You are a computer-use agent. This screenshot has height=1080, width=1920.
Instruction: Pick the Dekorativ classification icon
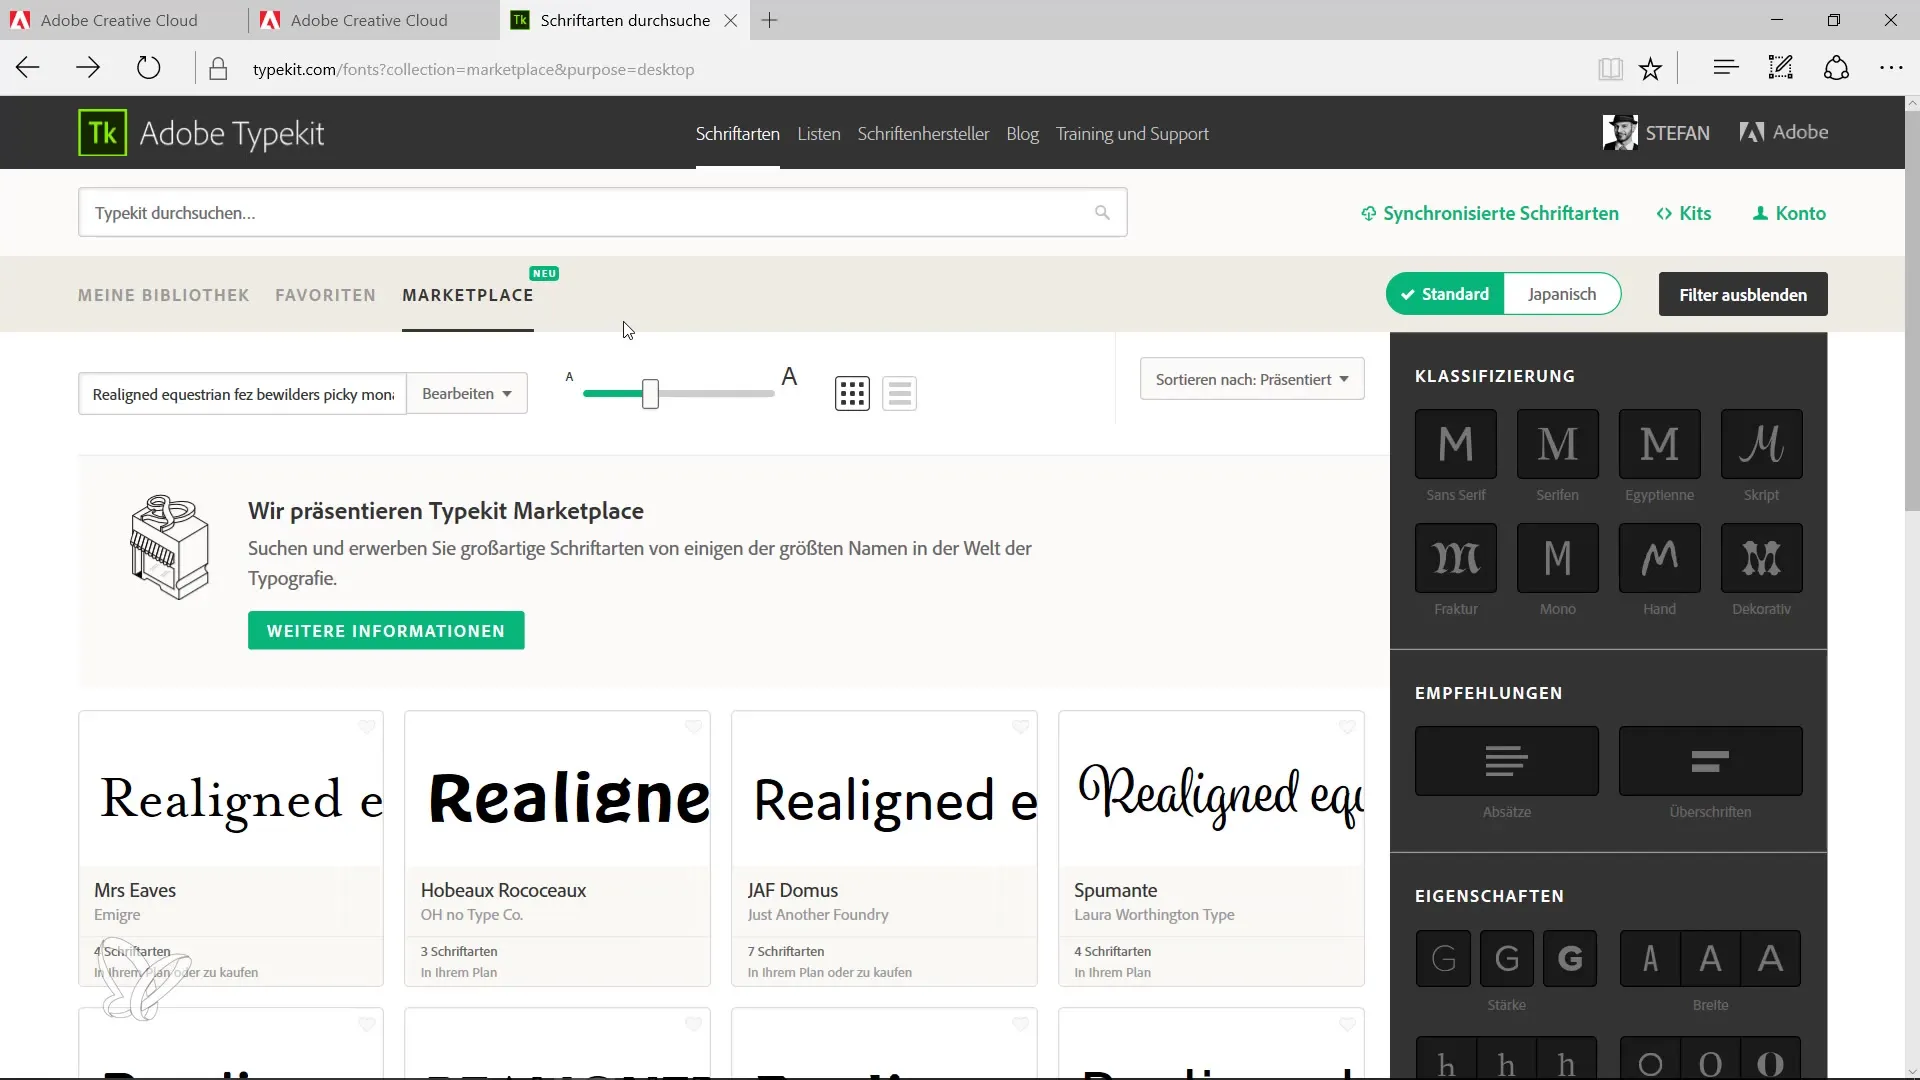1761,558
